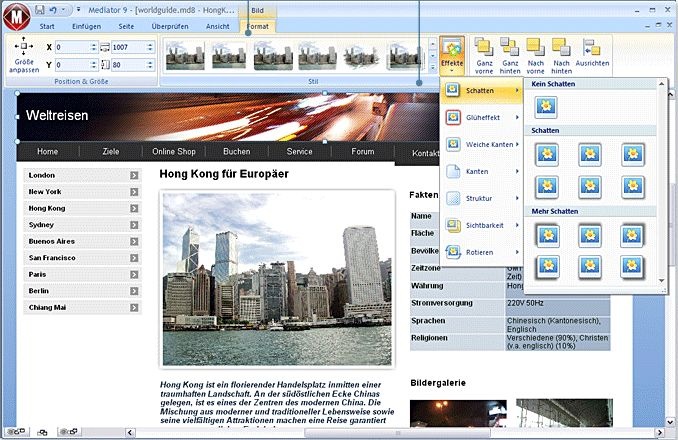Viewport: 678px width, 440px height.
Task: Click the San Francisco arrow button
Action: tap(134, 258)
